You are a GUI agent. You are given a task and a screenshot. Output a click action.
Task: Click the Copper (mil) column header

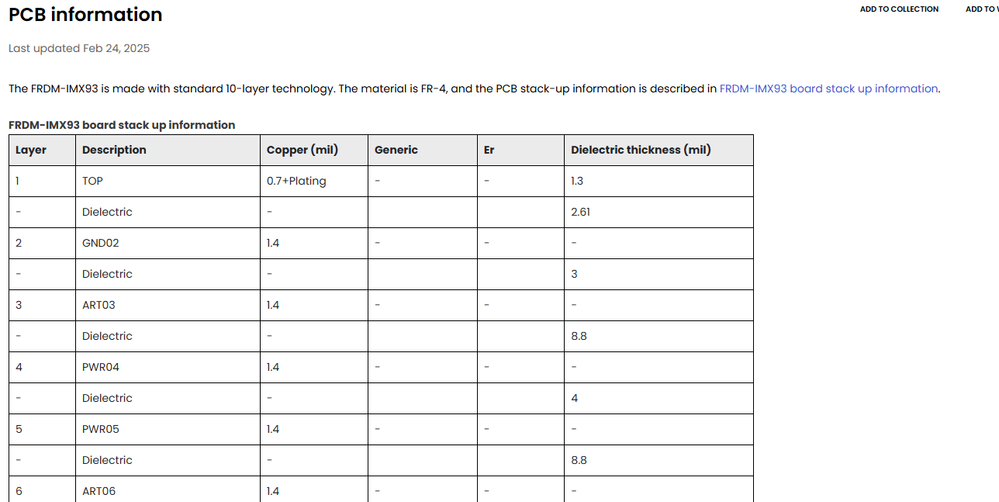(313, 150)
